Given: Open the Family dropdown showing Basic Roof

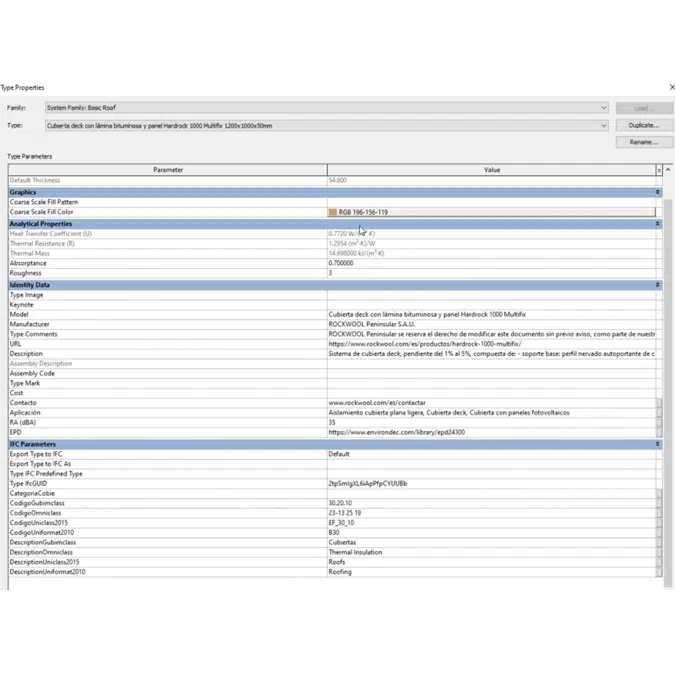Looking at the screenshot, I should tap(326, 108).
